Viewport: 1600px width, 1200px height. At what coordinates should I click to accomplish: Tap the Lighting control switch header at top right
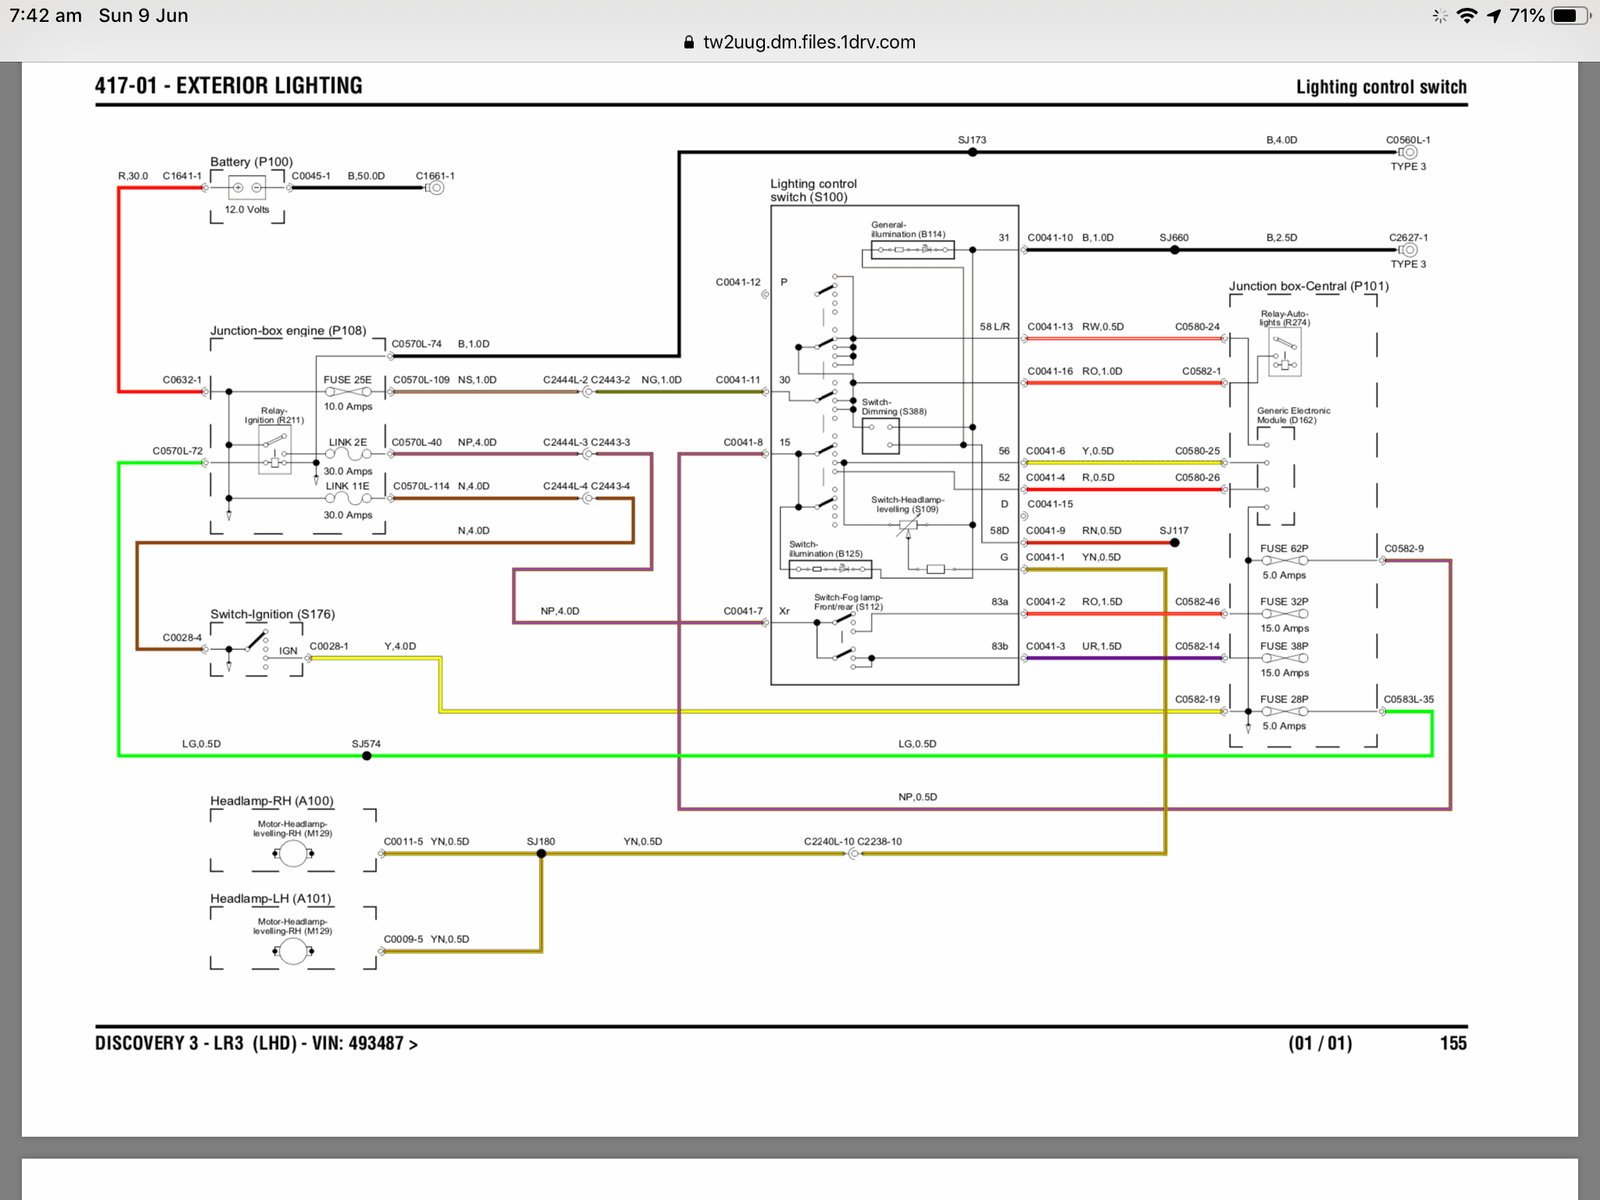(1381, 87)
